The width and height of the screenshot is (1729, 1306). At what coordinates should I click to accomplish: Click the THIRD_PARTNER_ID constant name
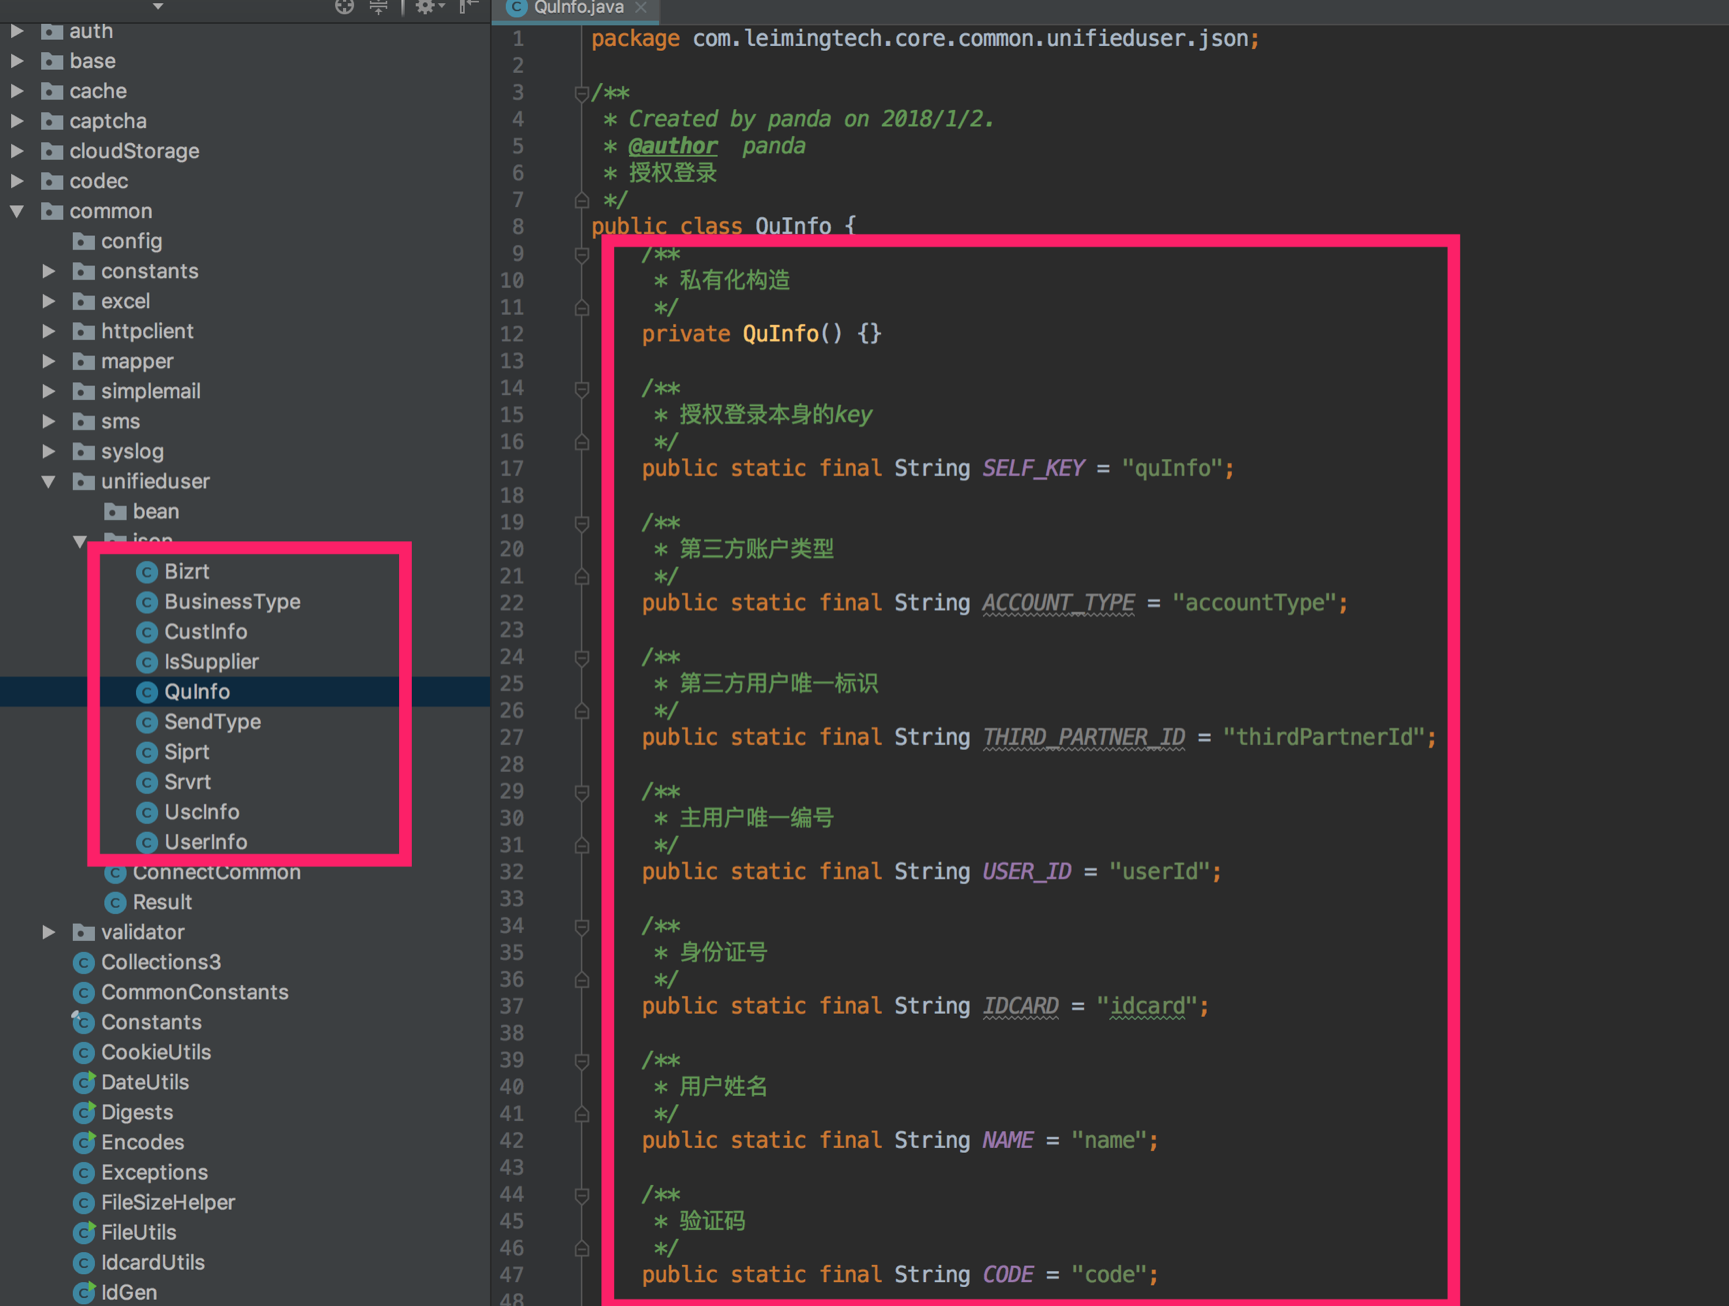tap(1084, 737)
